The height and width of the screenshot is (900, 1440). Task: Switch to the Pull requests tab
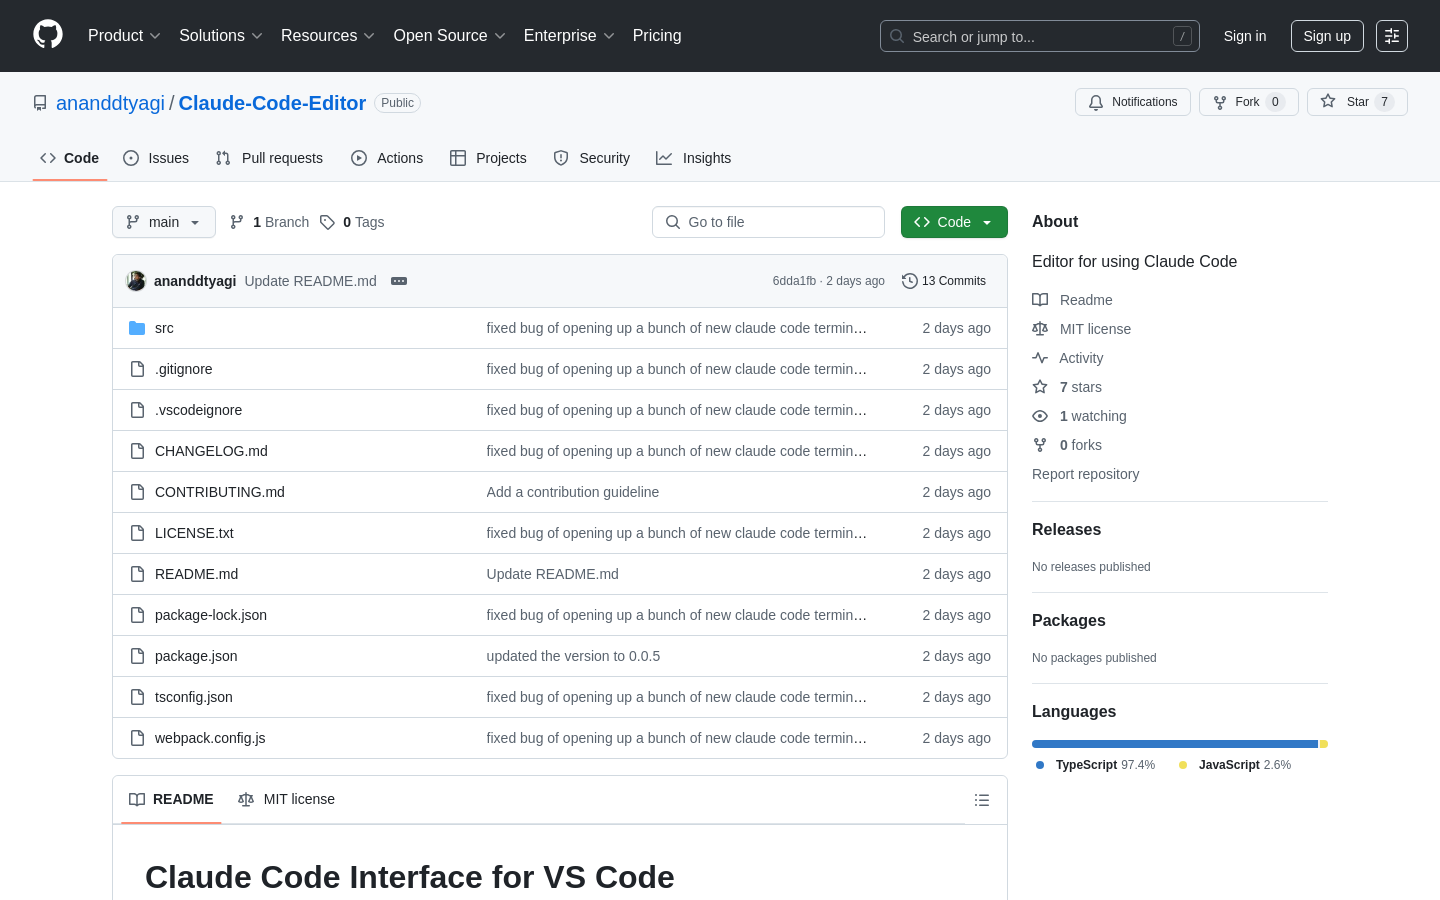point(269,158)
